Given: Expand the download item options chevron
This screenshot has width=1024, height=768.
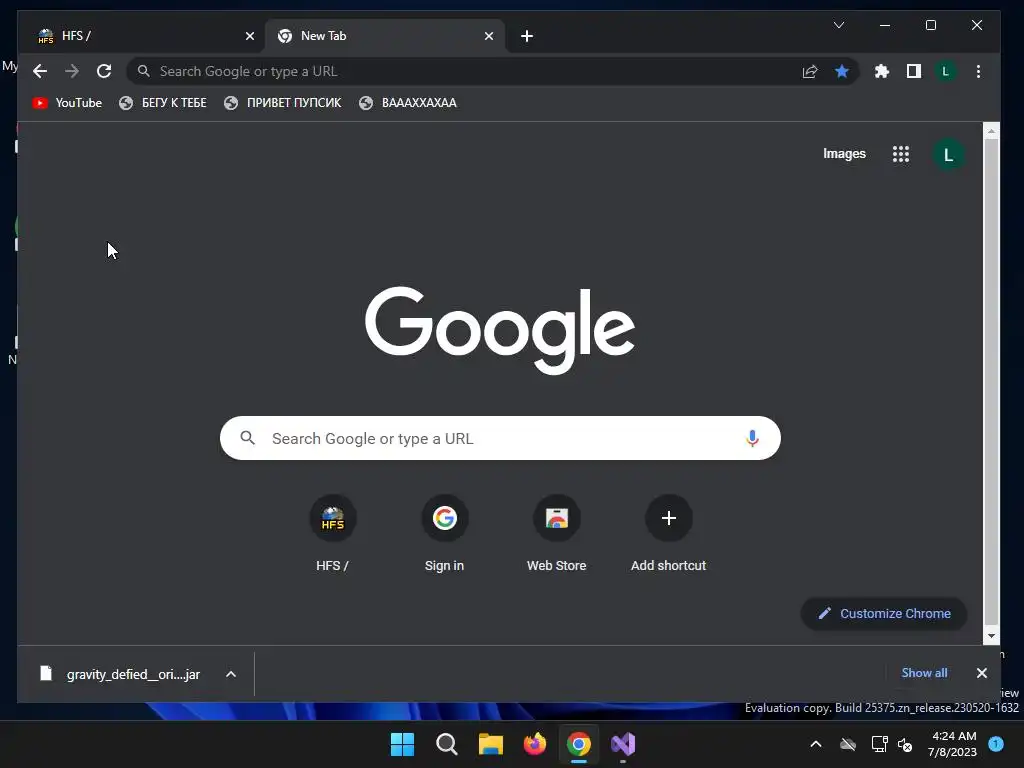Looking at the screenshot, I should [x=231, y=674].
